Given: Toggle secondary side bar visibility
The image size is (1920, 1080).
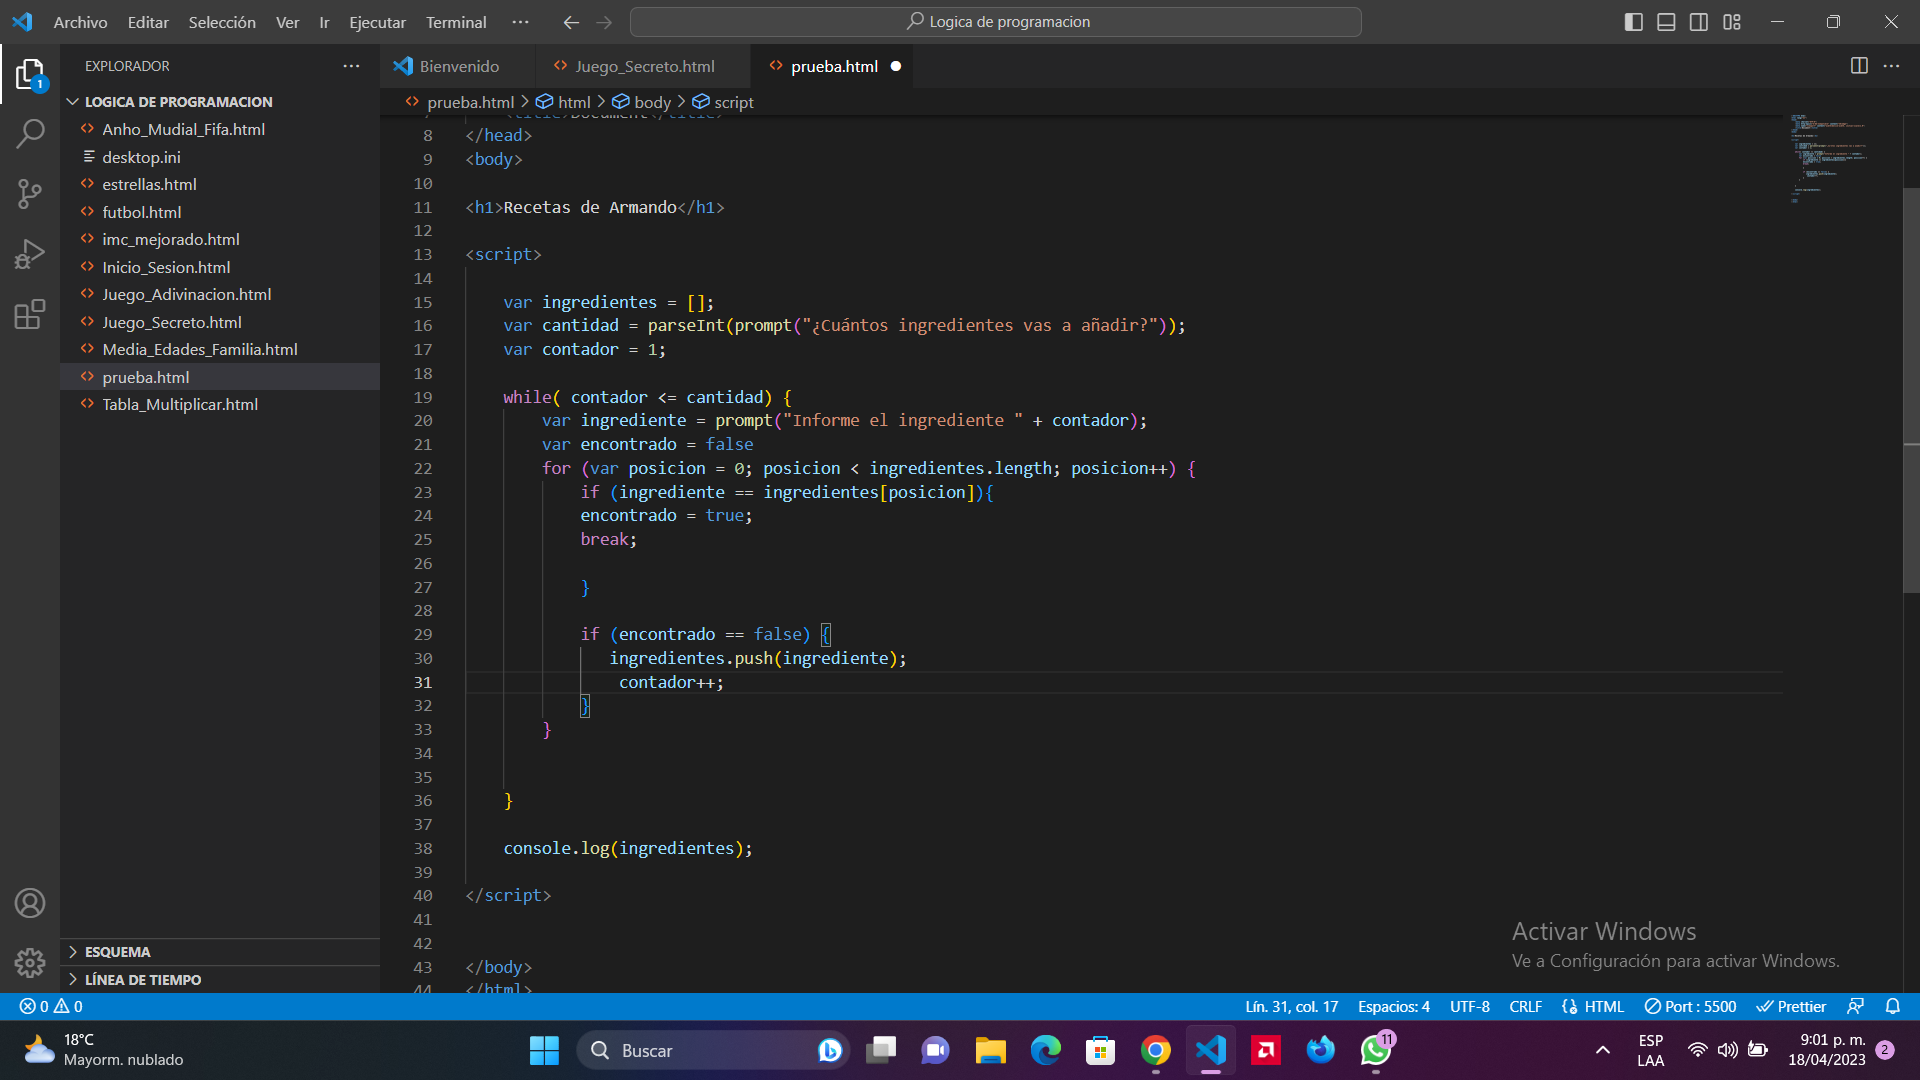Looking at the screenshot, I should tap(1699, 22).
